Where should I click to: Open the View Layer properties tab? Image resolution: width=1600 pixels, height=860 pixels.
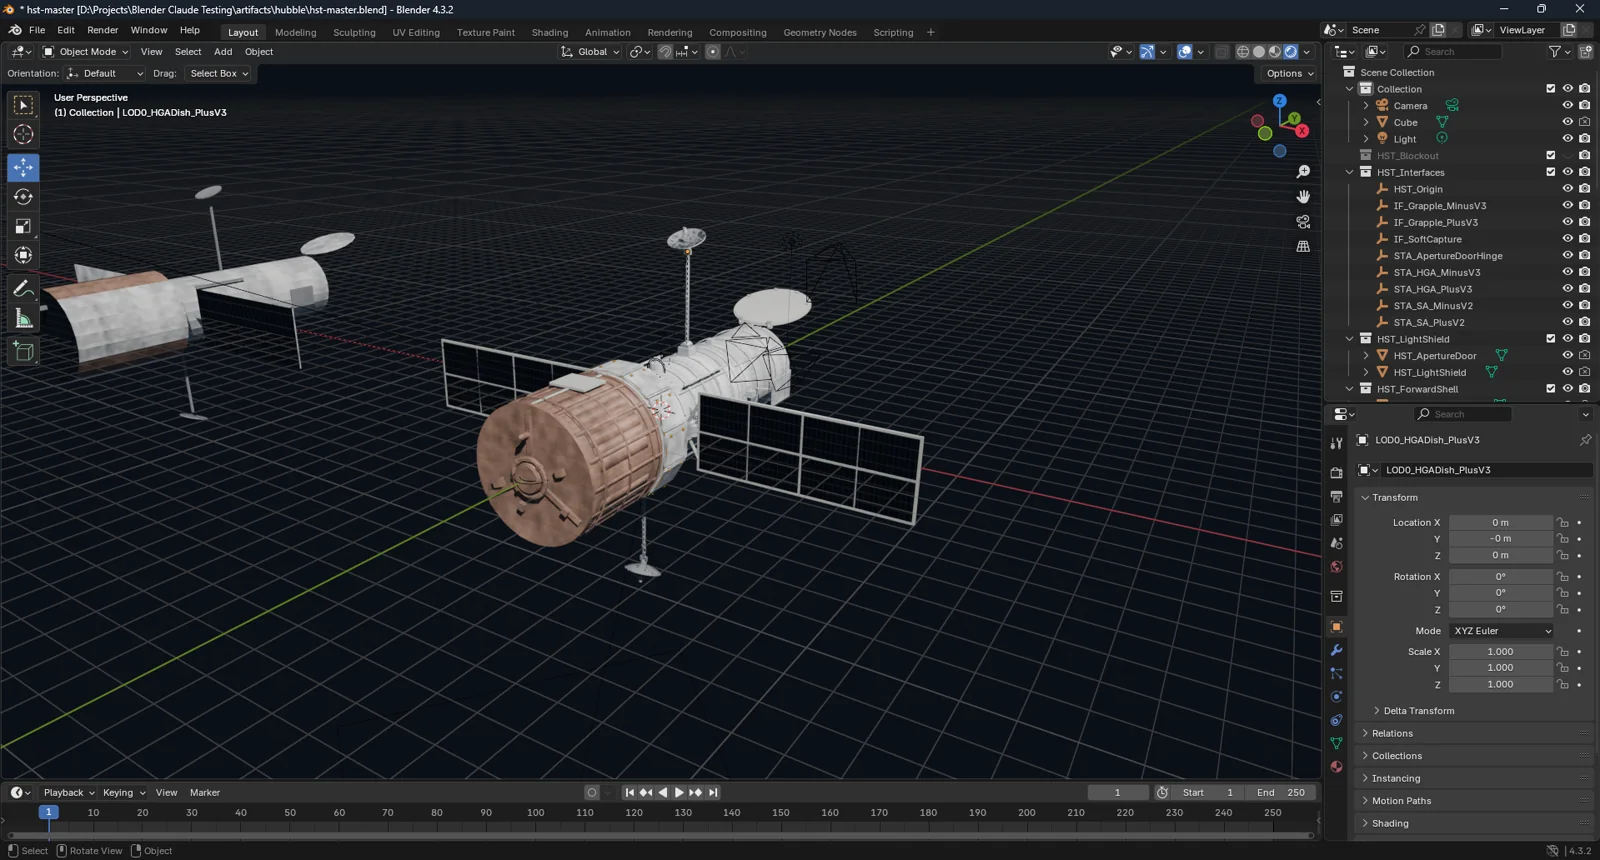click(1336, 520)
